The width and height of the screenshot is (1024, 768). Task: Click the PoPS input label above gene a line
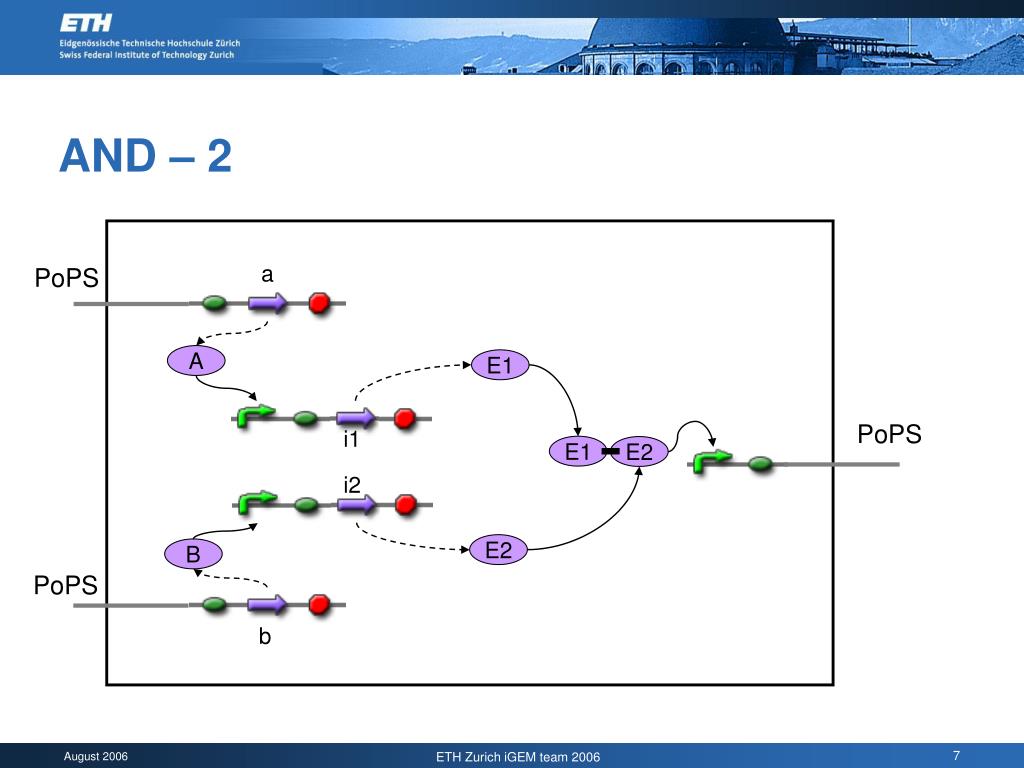coord(67,278)
